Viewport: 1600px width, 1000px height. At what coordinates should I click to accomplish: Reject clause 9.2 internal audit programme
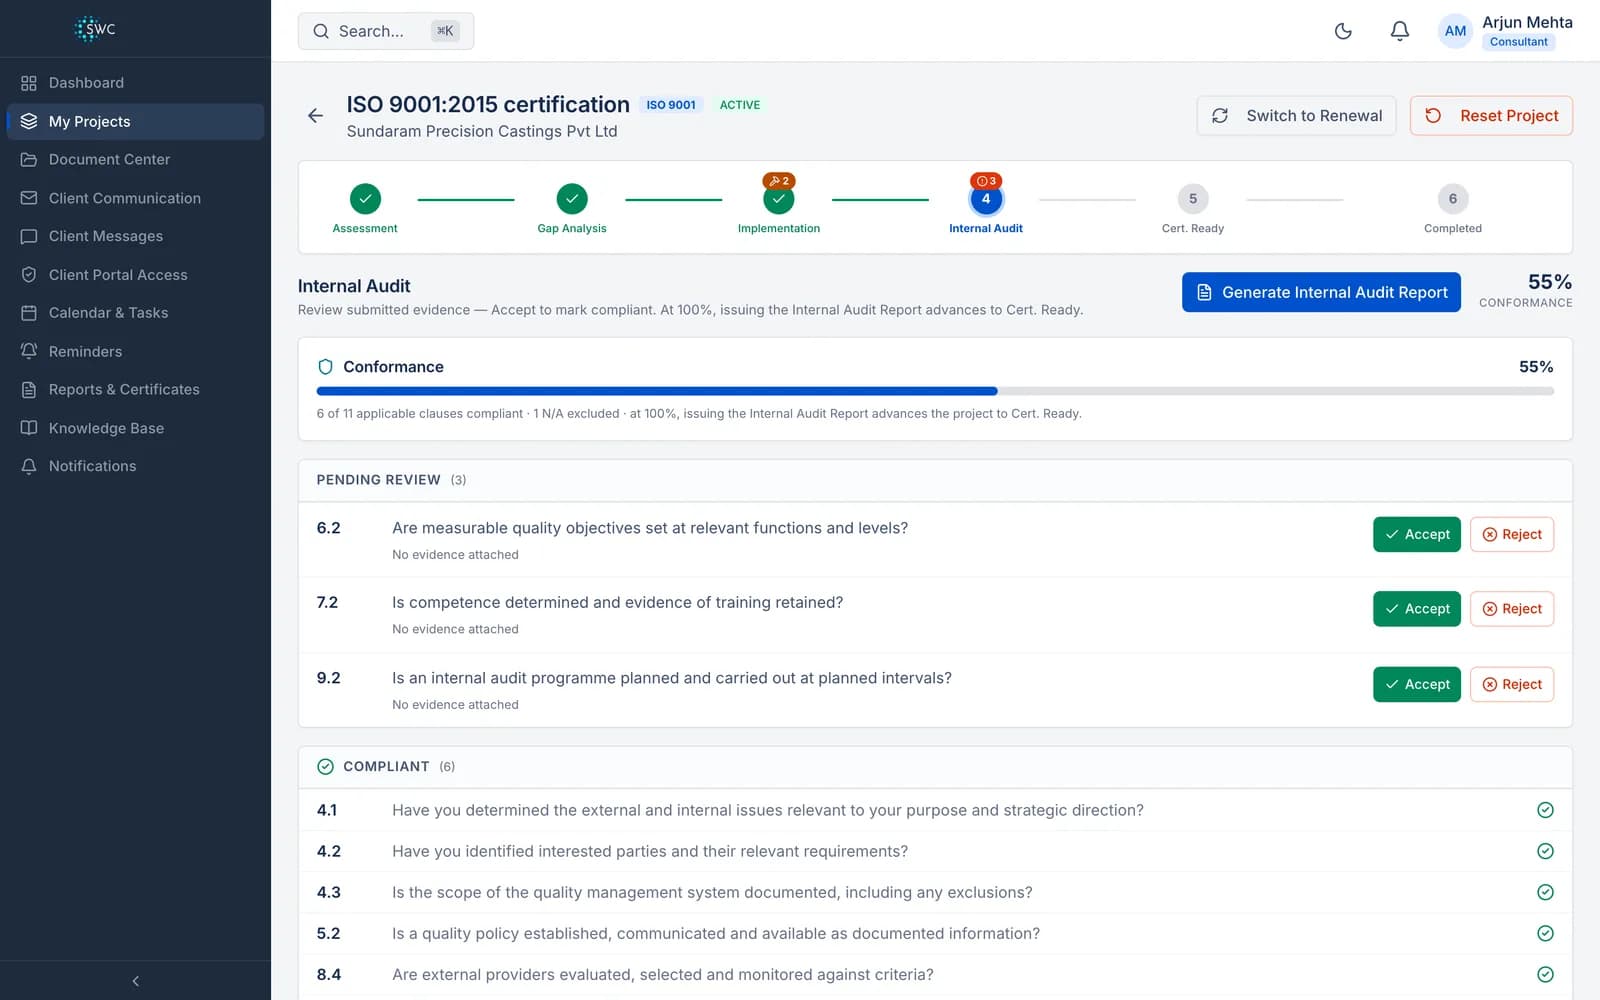1512,684
